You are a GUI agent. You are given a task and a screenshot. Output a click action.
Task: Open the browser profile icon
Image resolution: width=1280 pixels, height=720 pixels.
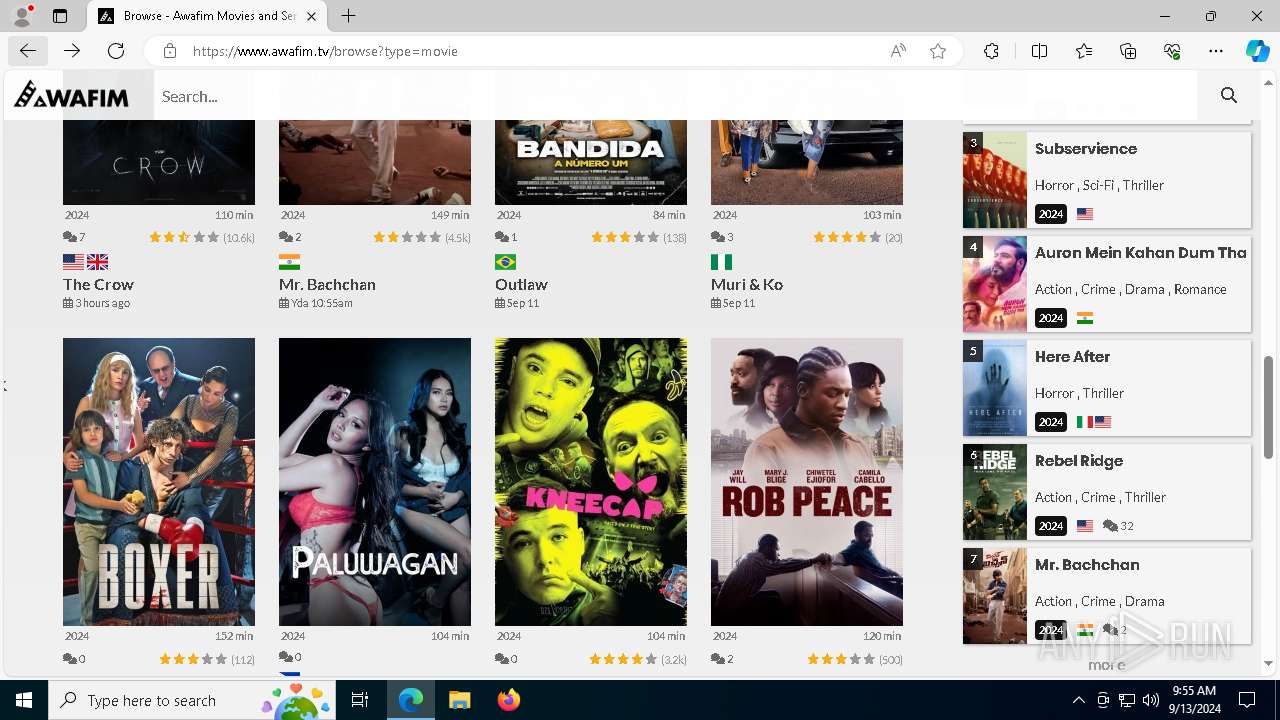(x=22, y=16)
